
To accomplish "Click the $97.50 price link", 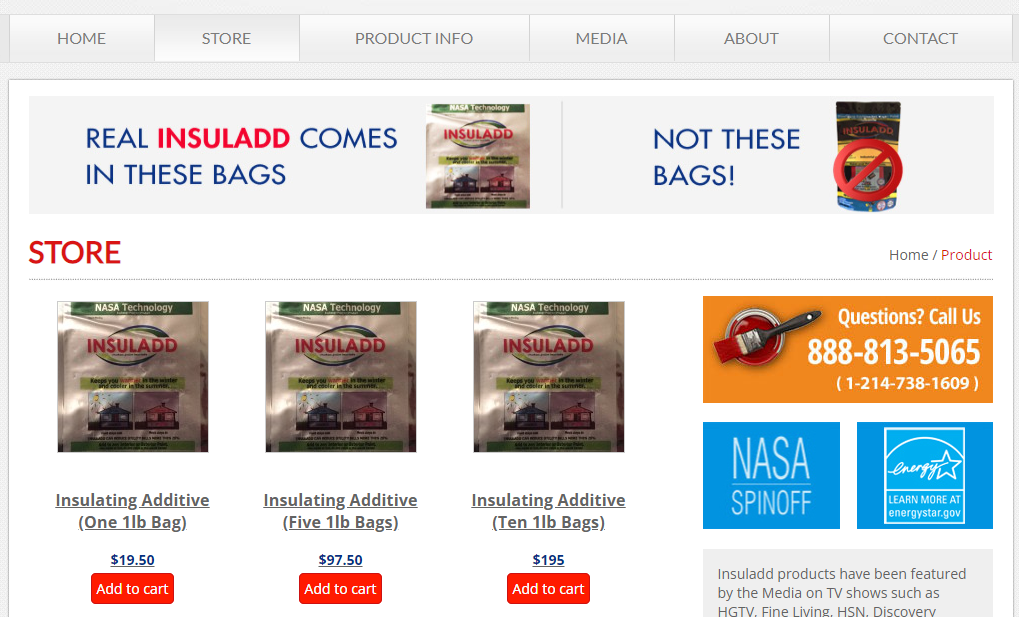I will 341,560.
